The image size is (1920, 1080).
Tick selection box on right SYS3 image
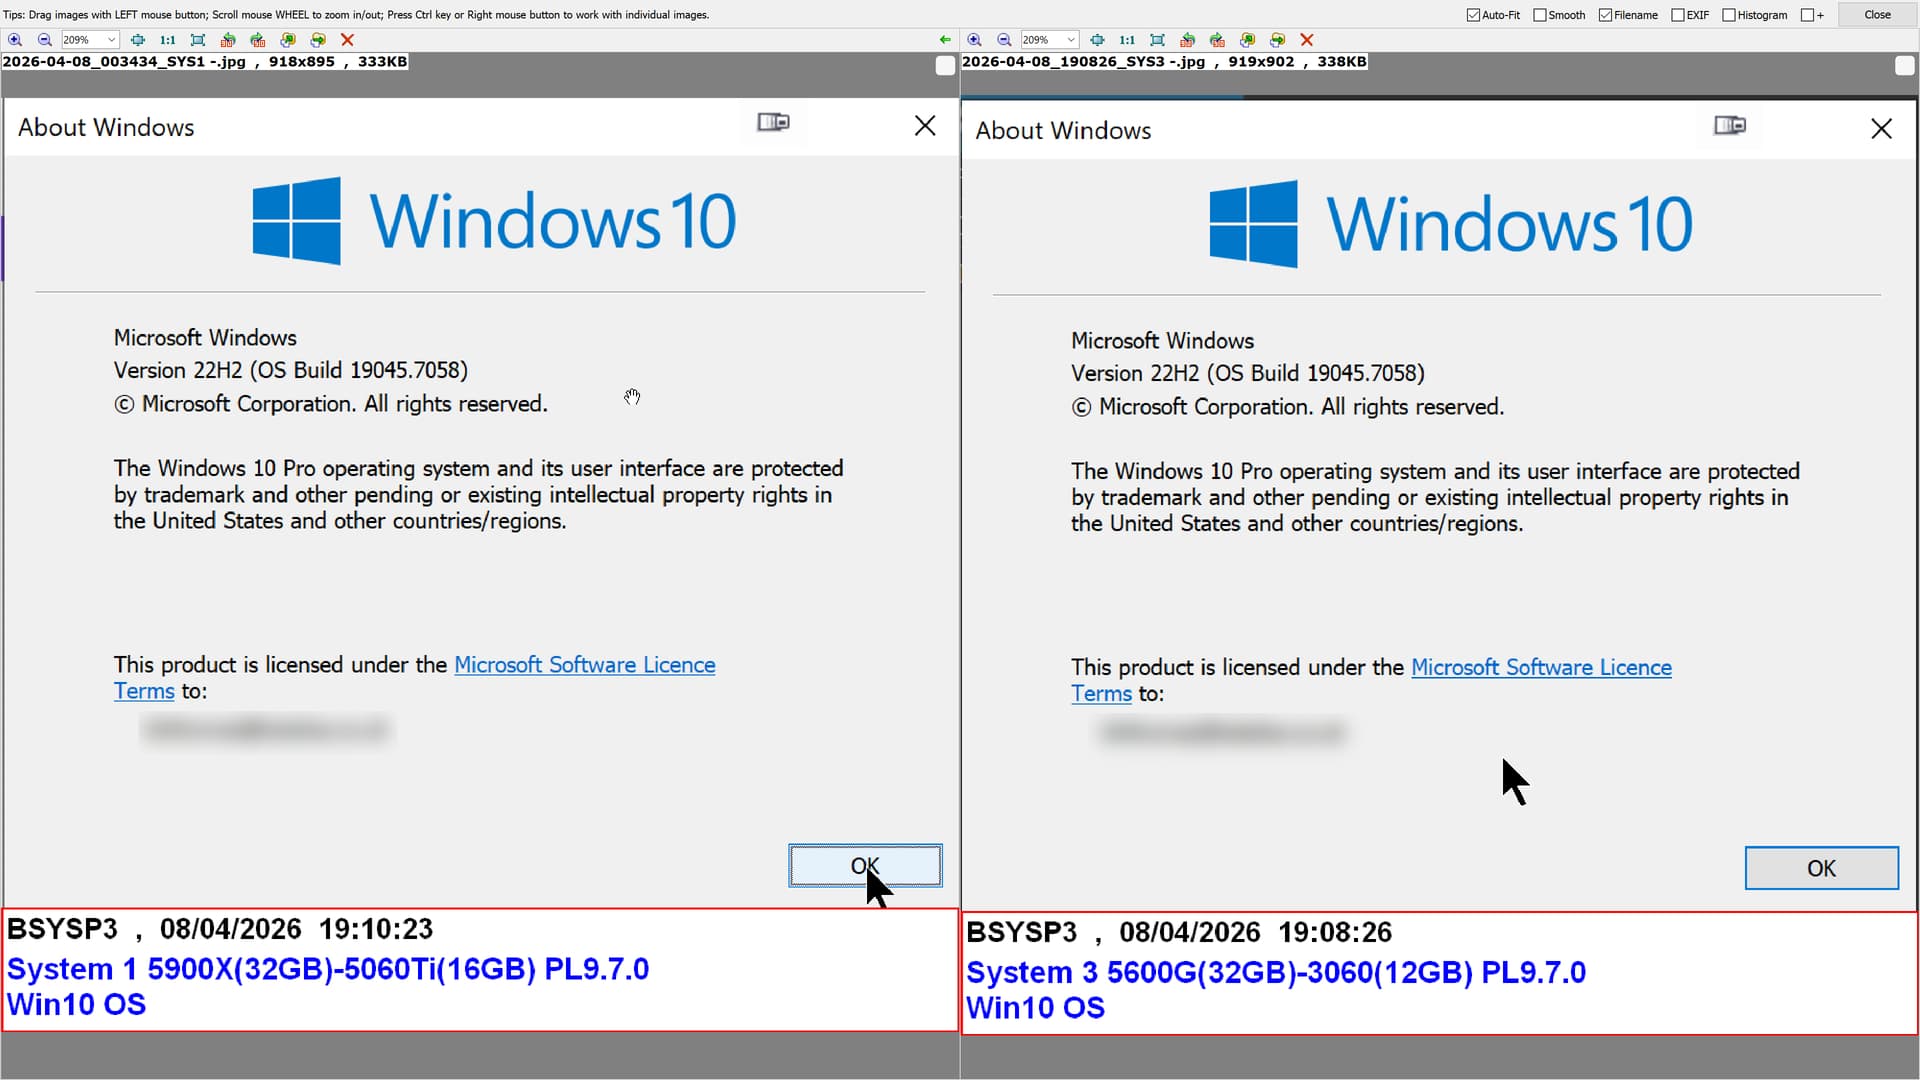(1905, 66)
